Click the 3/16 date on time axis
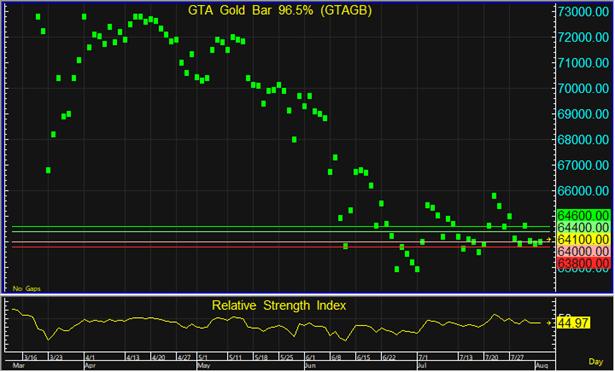Image resolution: width=615 pixels, height=372 pixels. tap(31, 357)
